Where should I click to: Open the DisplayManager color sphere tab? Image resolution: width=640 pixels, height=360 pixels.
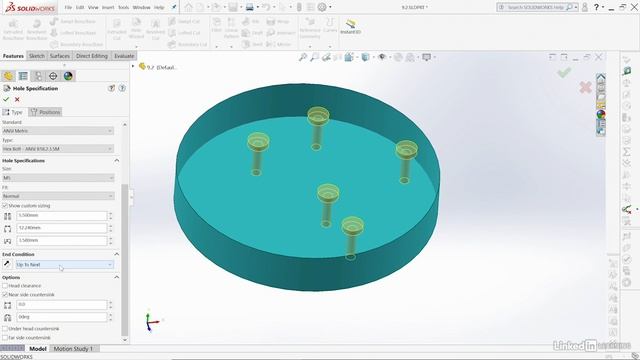coord(68,76)
